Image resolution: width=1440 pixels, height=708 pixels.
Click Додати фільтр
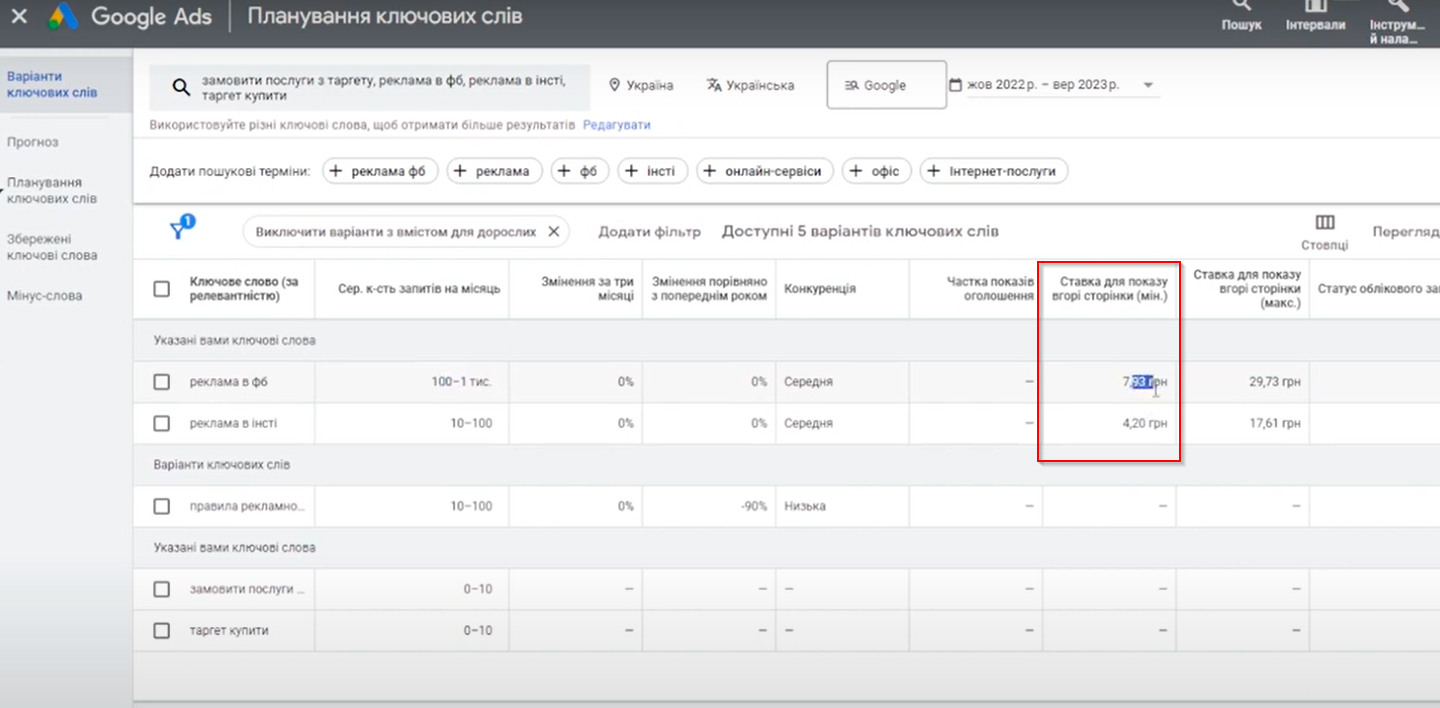point(649,232)
